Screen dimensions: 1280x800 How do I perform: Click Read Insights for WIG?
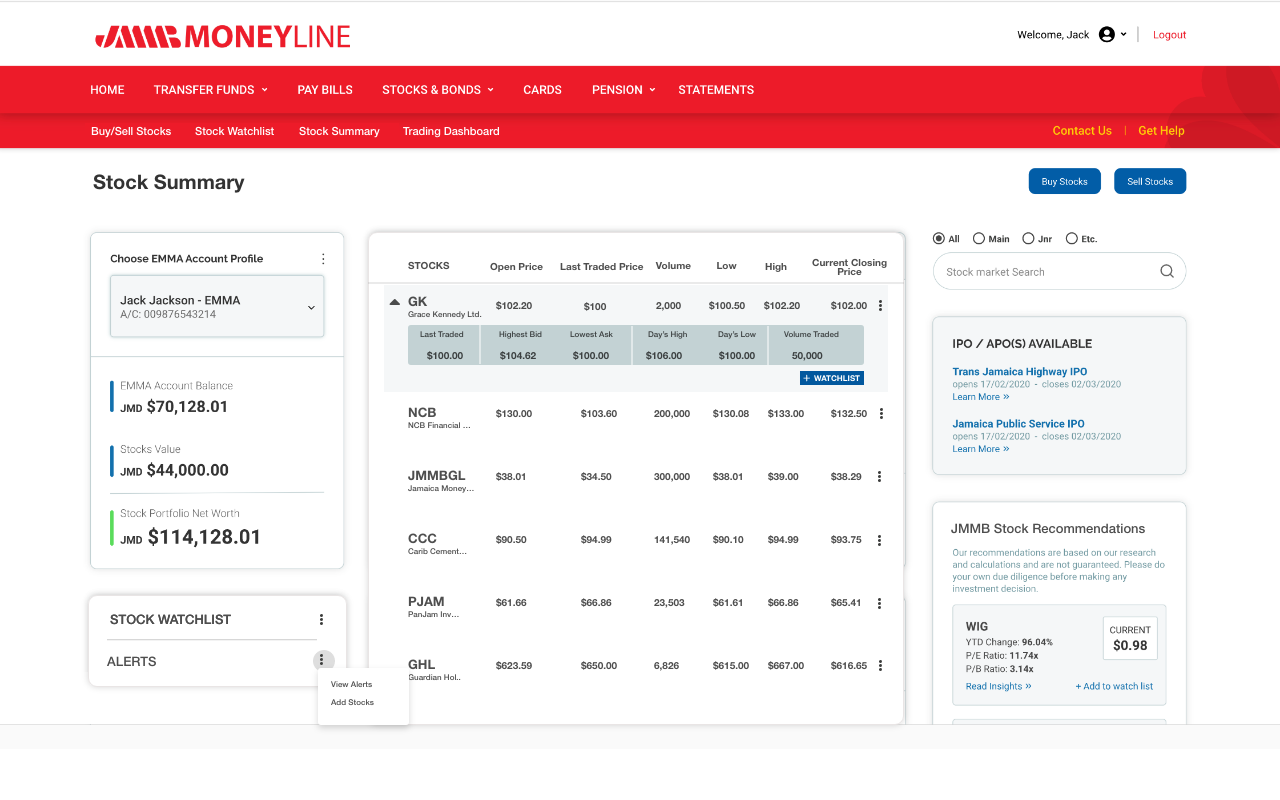(998, 687)
